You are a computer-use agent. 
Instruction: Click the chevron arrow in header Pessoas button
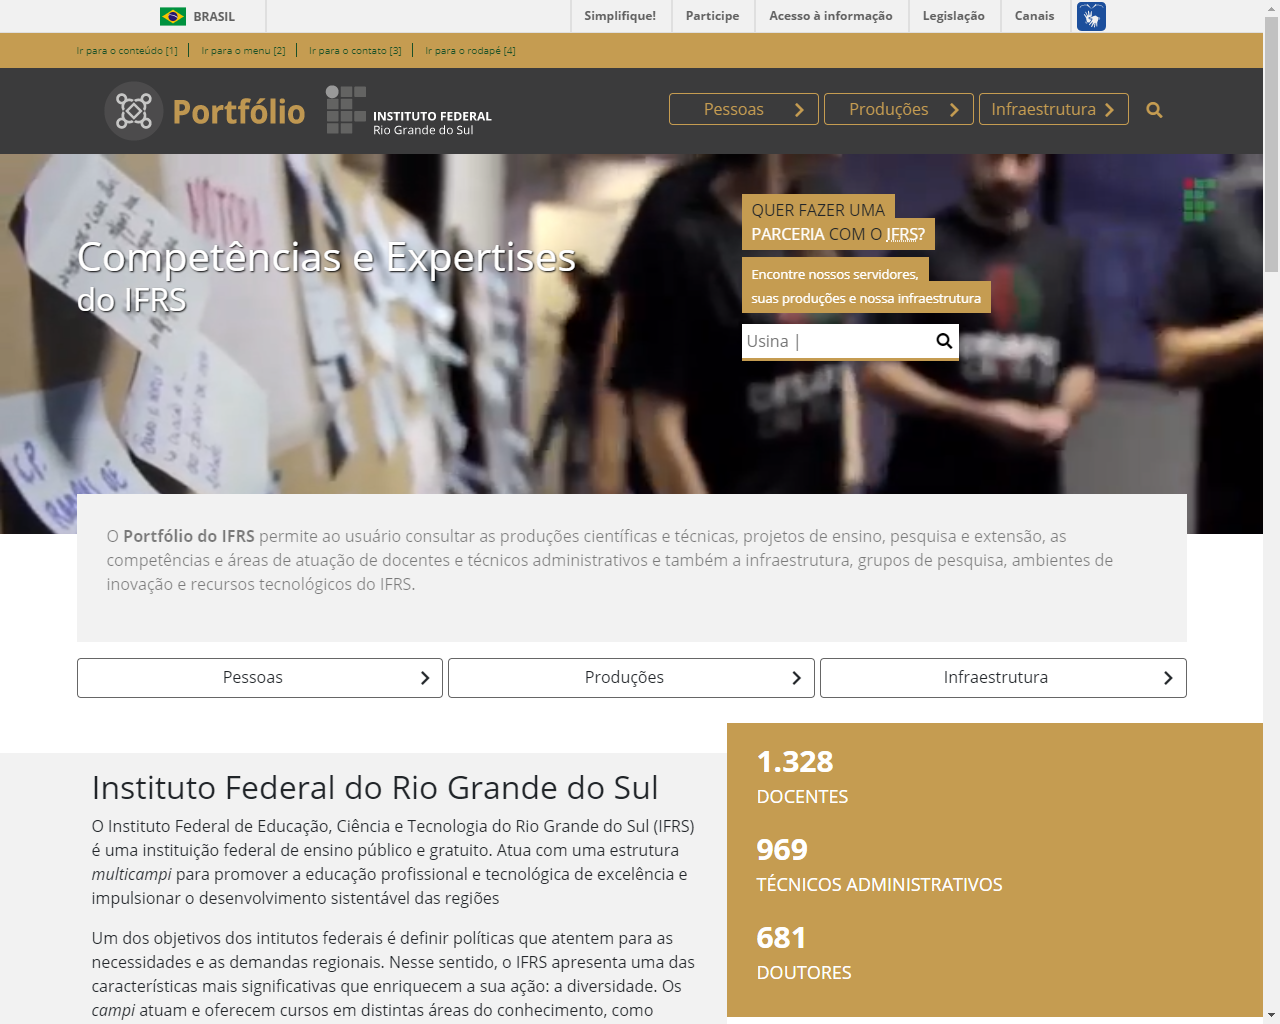(x=799, y=110)
